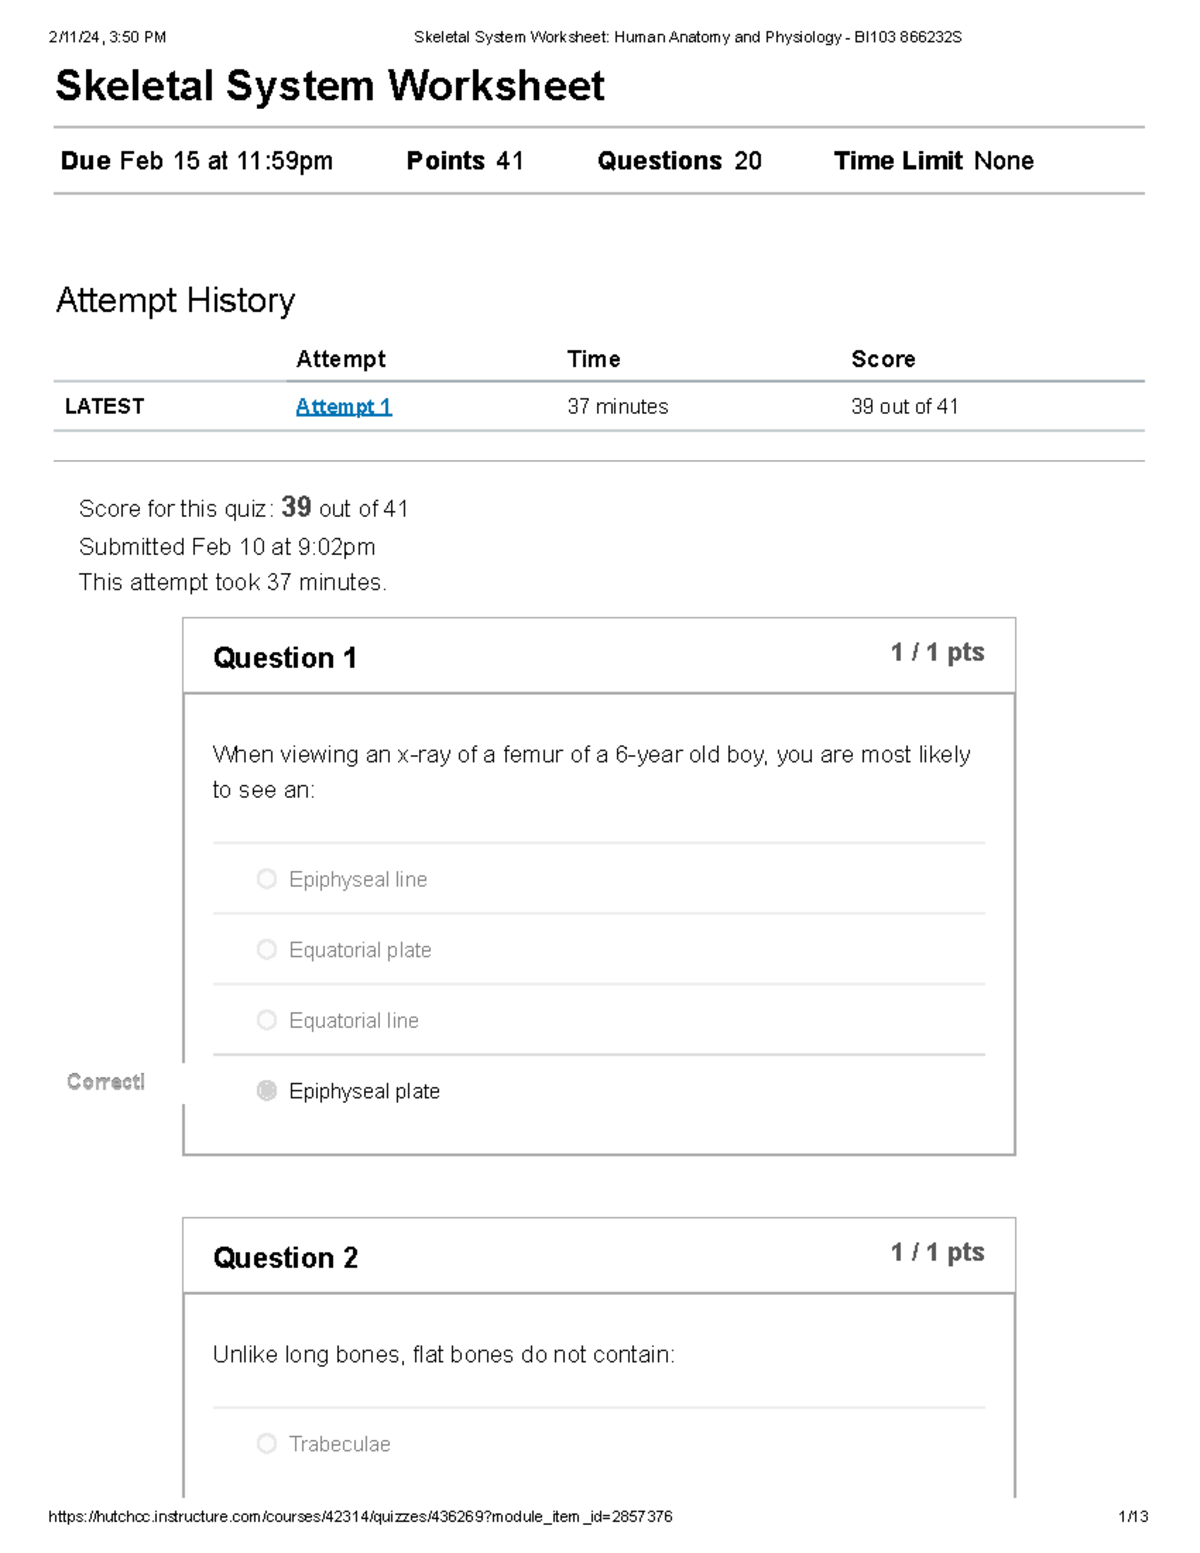Select the Equatorial line radio button
This screenshot has width=1200, height=1553.
point(266,1020)
